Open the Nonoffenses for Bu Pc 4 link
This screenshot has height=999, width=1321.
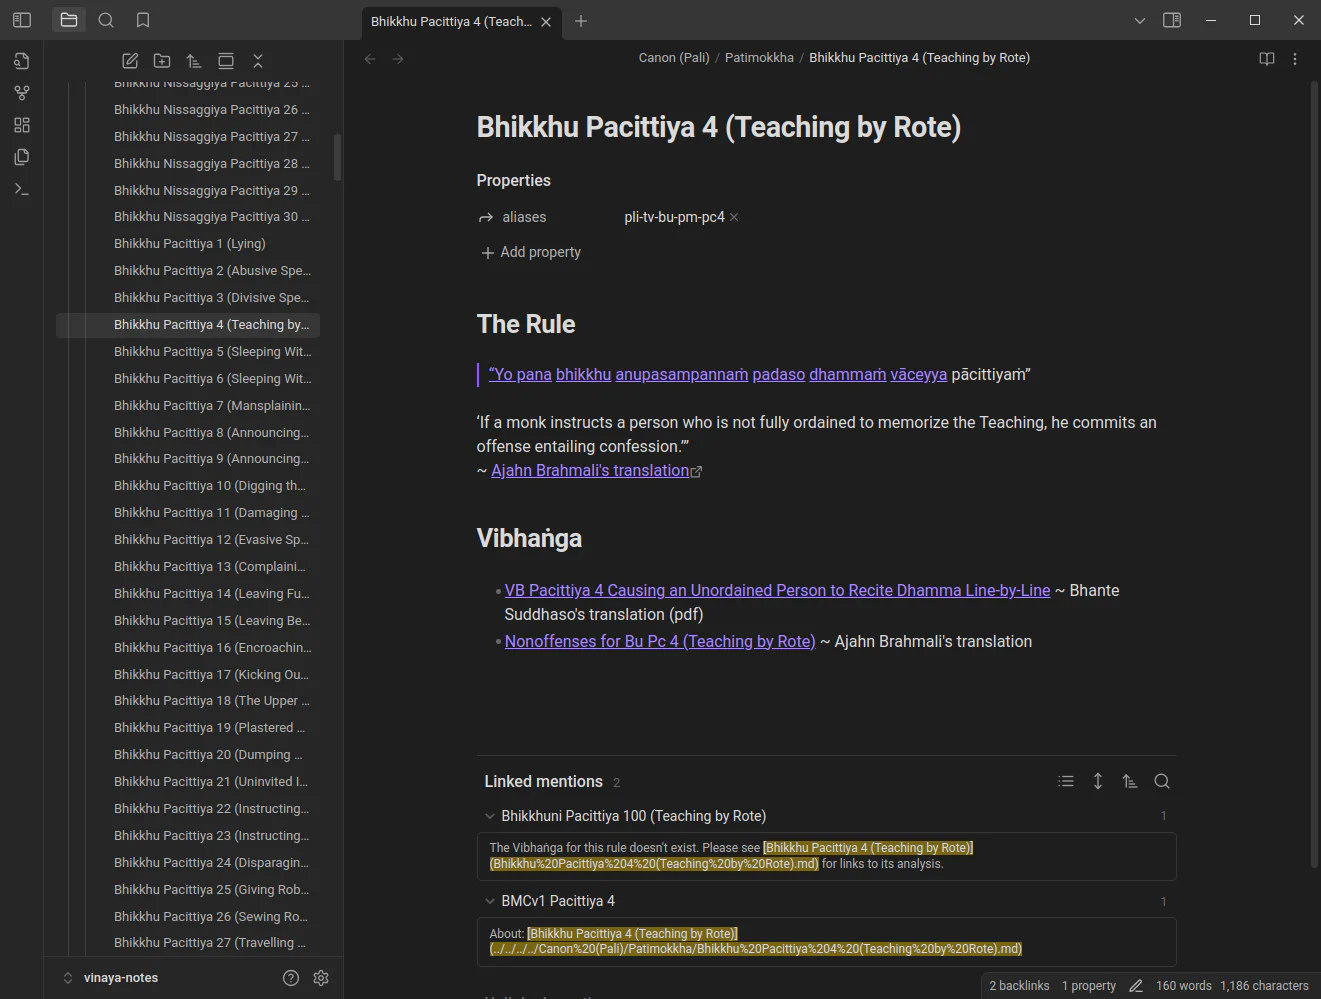[660, 642]
